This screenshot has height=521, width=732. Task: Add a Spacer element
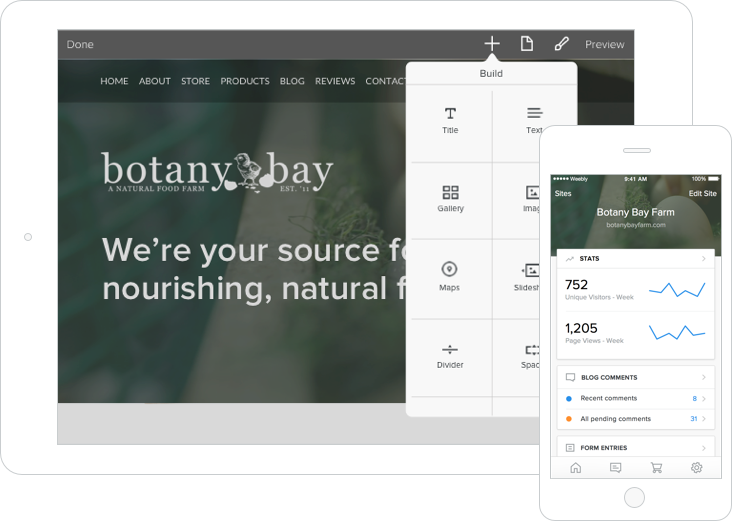coord(531,357)
